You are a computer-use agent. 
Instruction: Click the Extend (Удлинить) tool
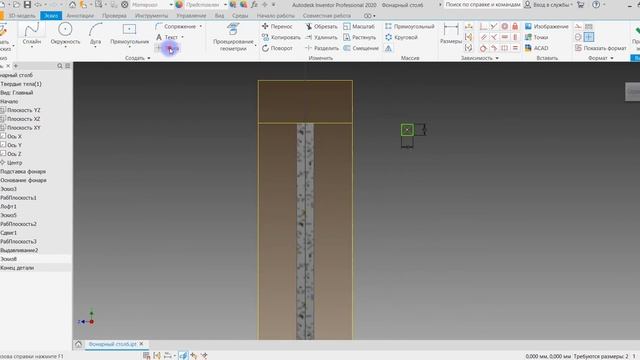pyautogui.click(x=321, y=37)
